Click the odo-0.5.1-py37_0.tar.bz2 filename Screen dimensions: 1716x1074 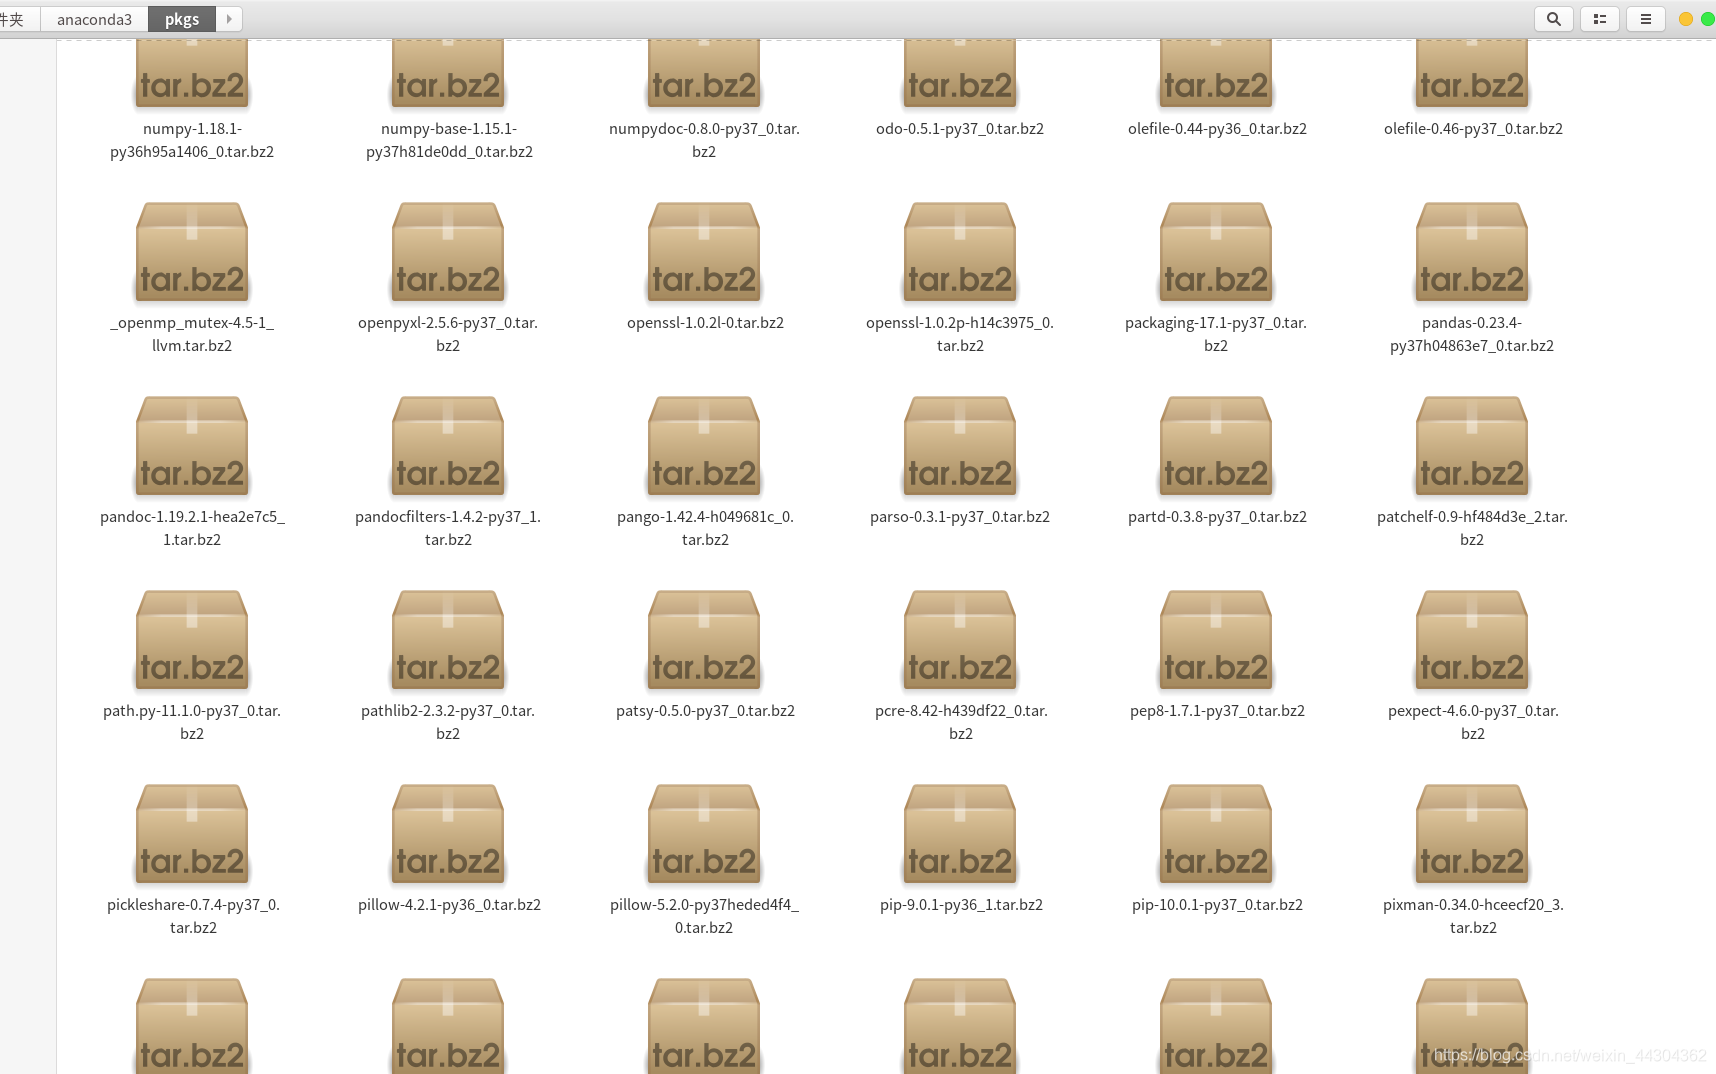[960, 129]
